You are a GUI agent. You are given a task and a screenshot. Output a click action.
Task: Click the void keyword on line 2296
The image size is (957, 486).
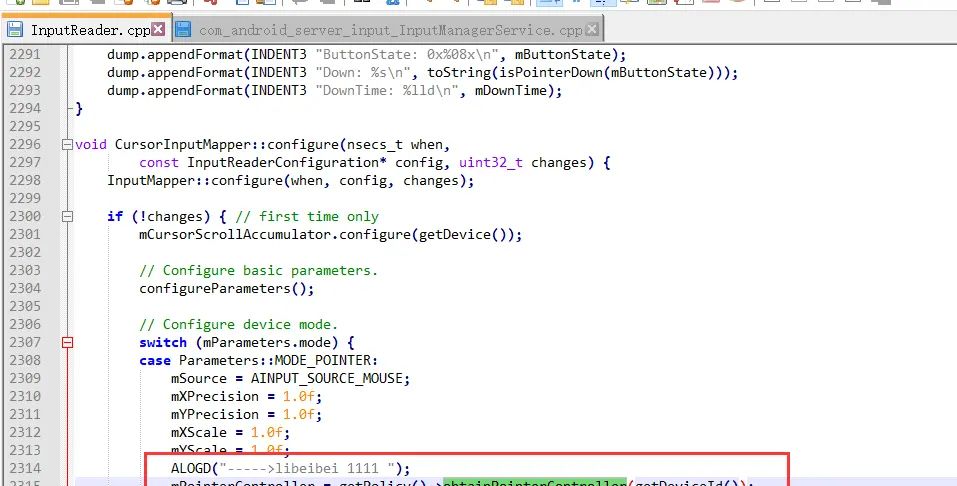pyautogui.click(x=91, y=145)
